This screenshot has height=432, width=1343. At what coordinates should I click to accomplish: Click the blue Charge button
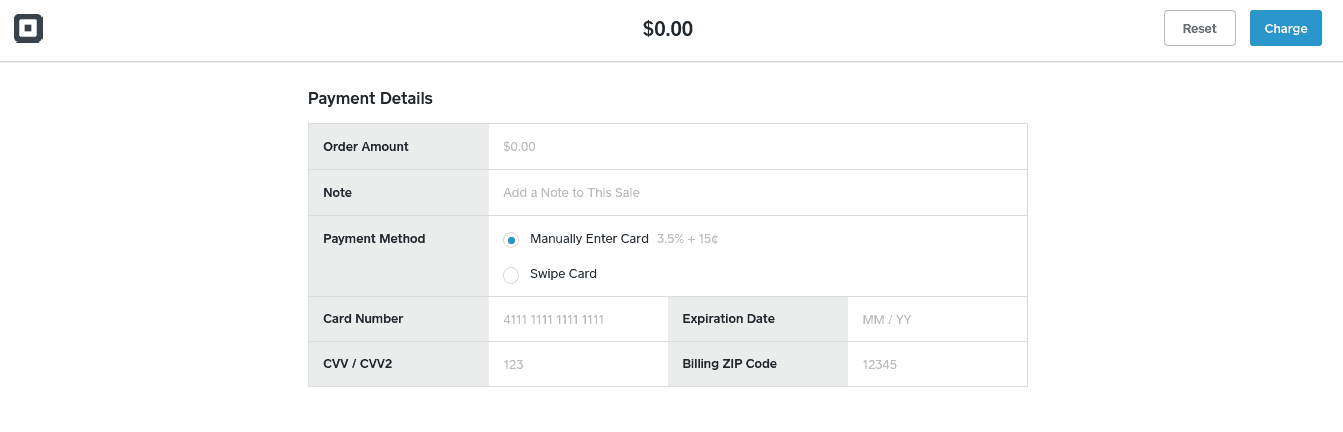pyautogui.click(x=1285, y=28)
